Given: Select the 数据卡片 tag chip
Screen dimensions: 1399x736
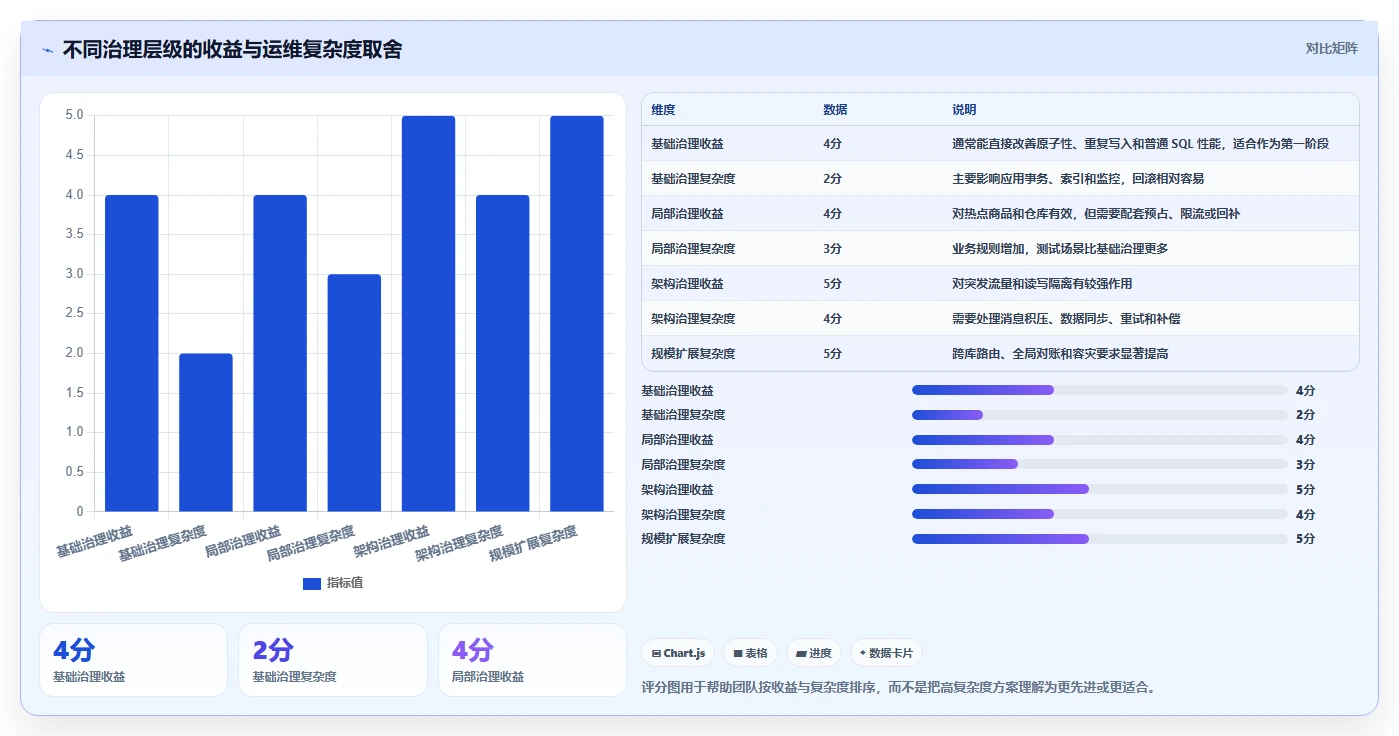Looking at the screenshot, I should pos(886,653).
